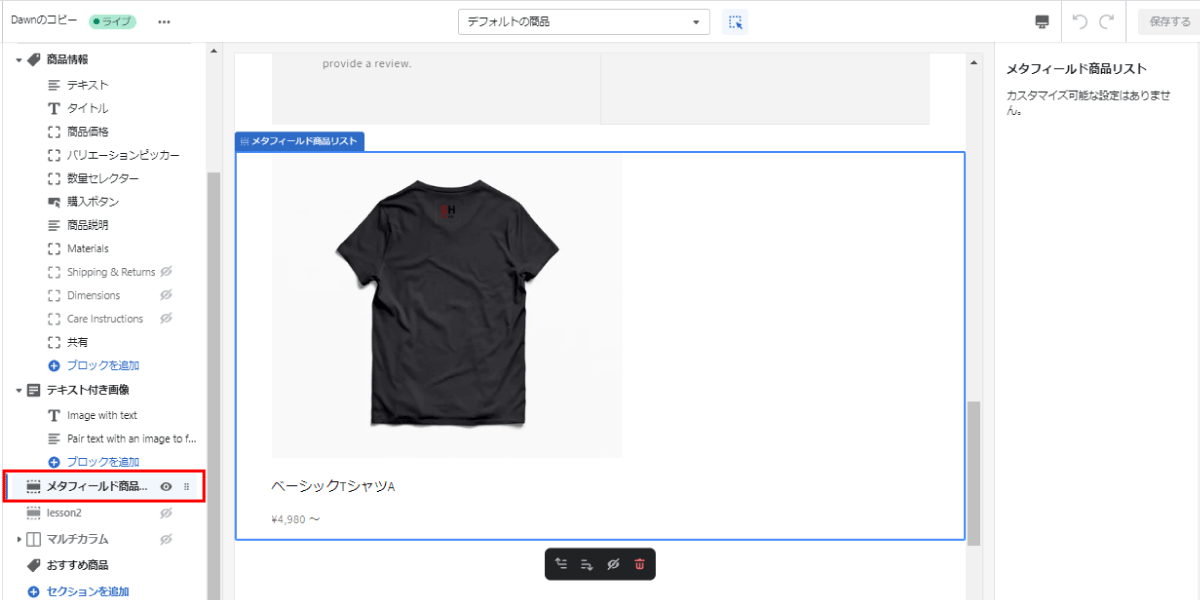
Task: Click the preview pane vertical scrollbar
Action: [x=974, y=473]
